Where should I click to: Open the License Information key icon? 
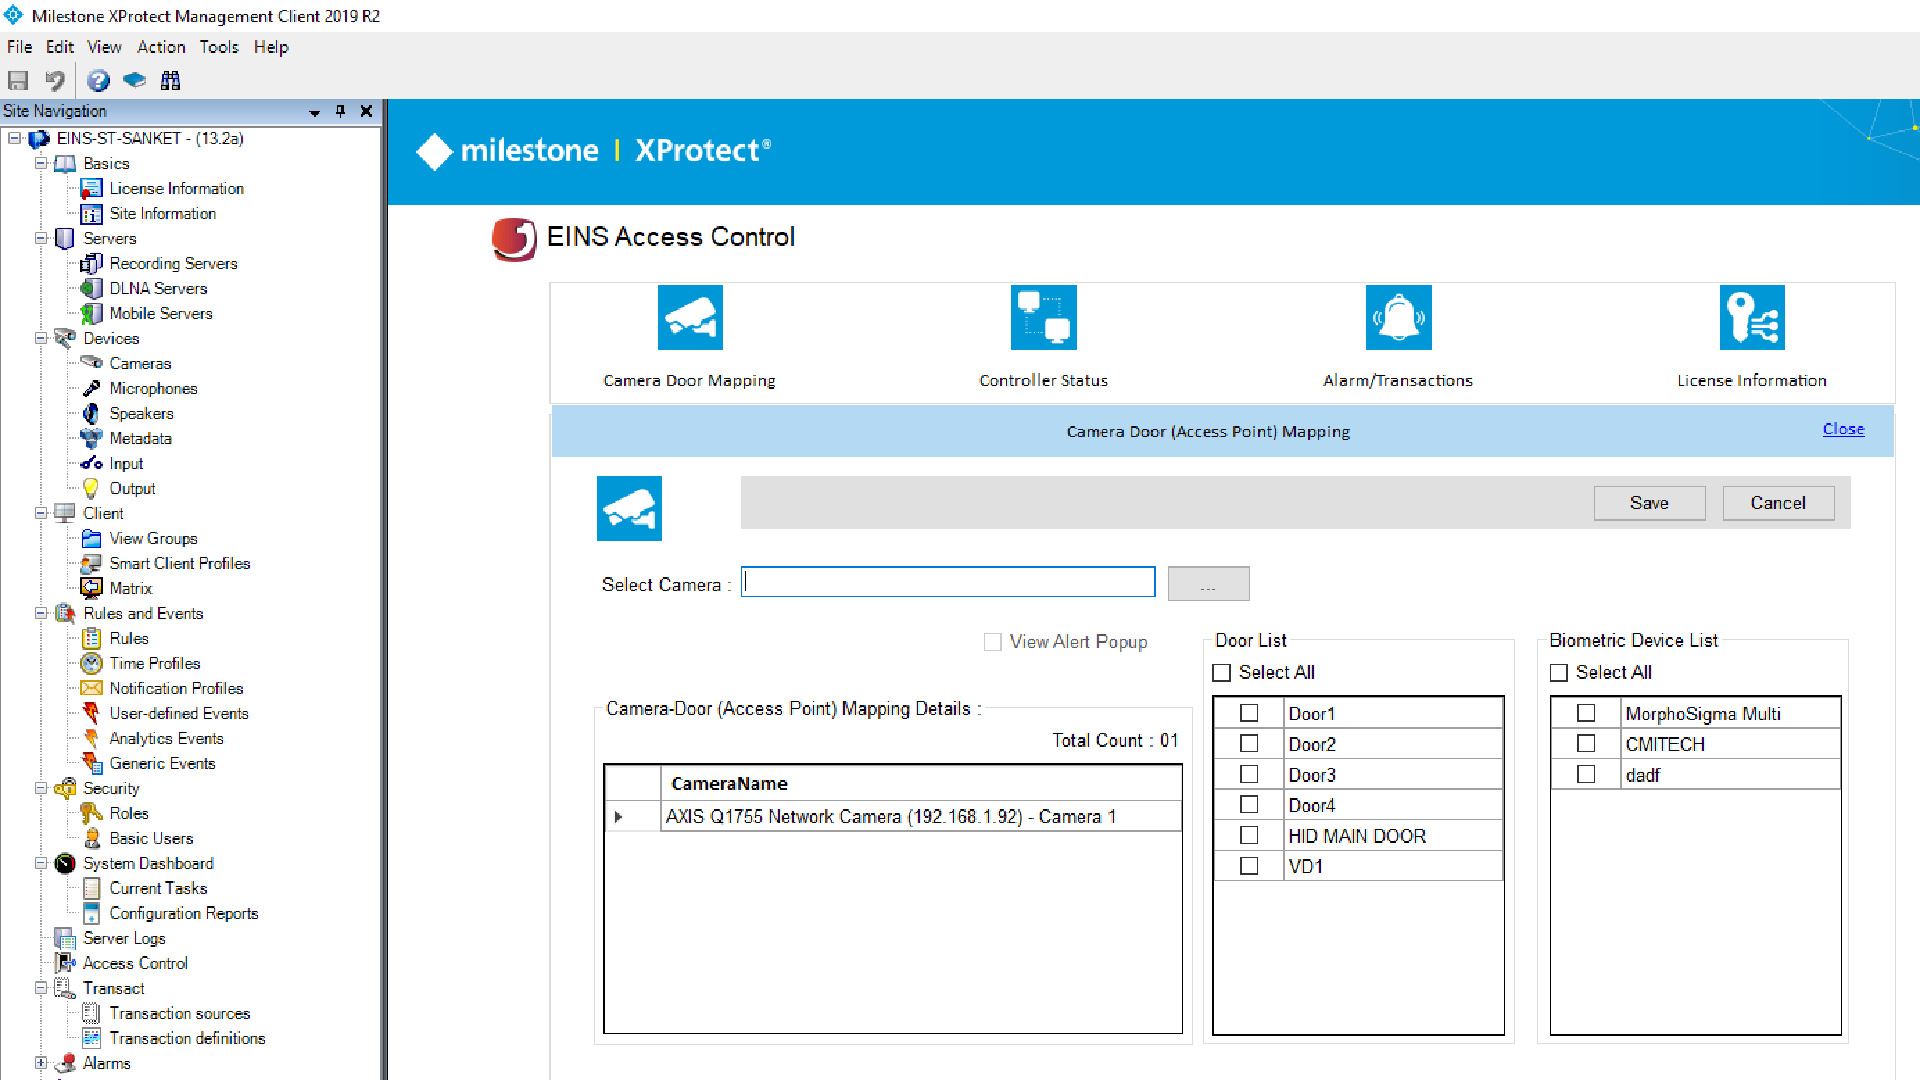pos(1752,318)
